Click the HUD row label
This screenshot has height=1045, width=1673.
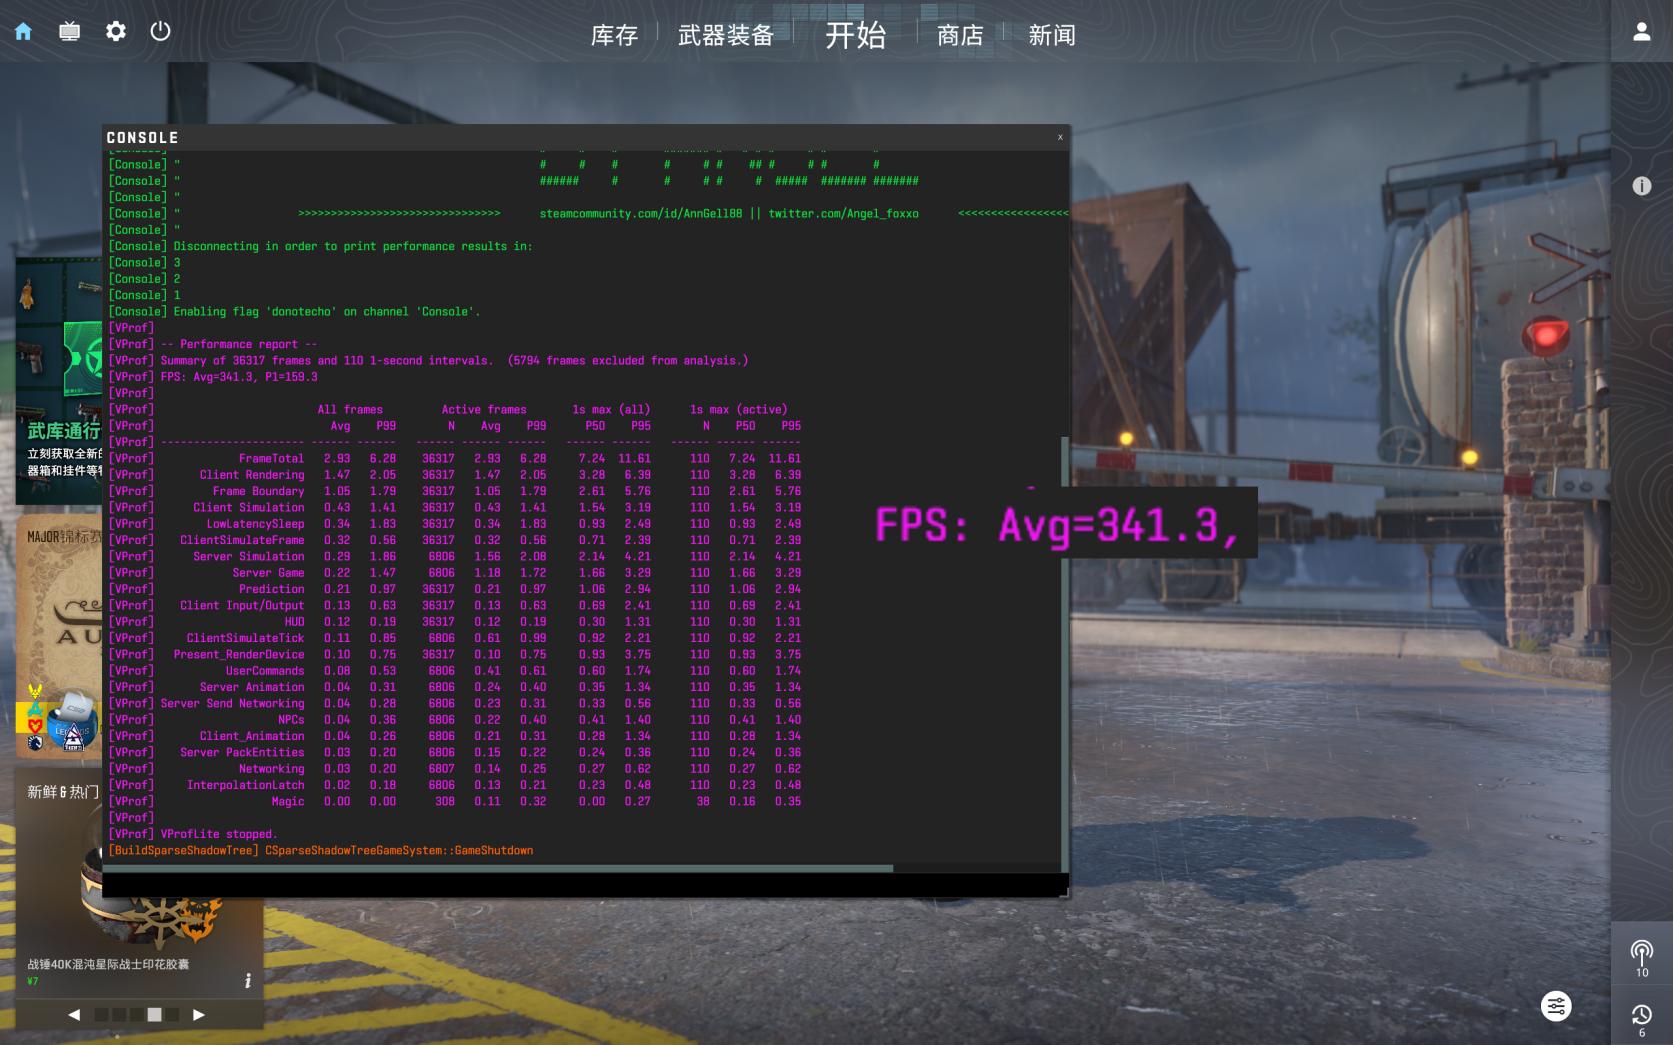(x=294, y=622)
